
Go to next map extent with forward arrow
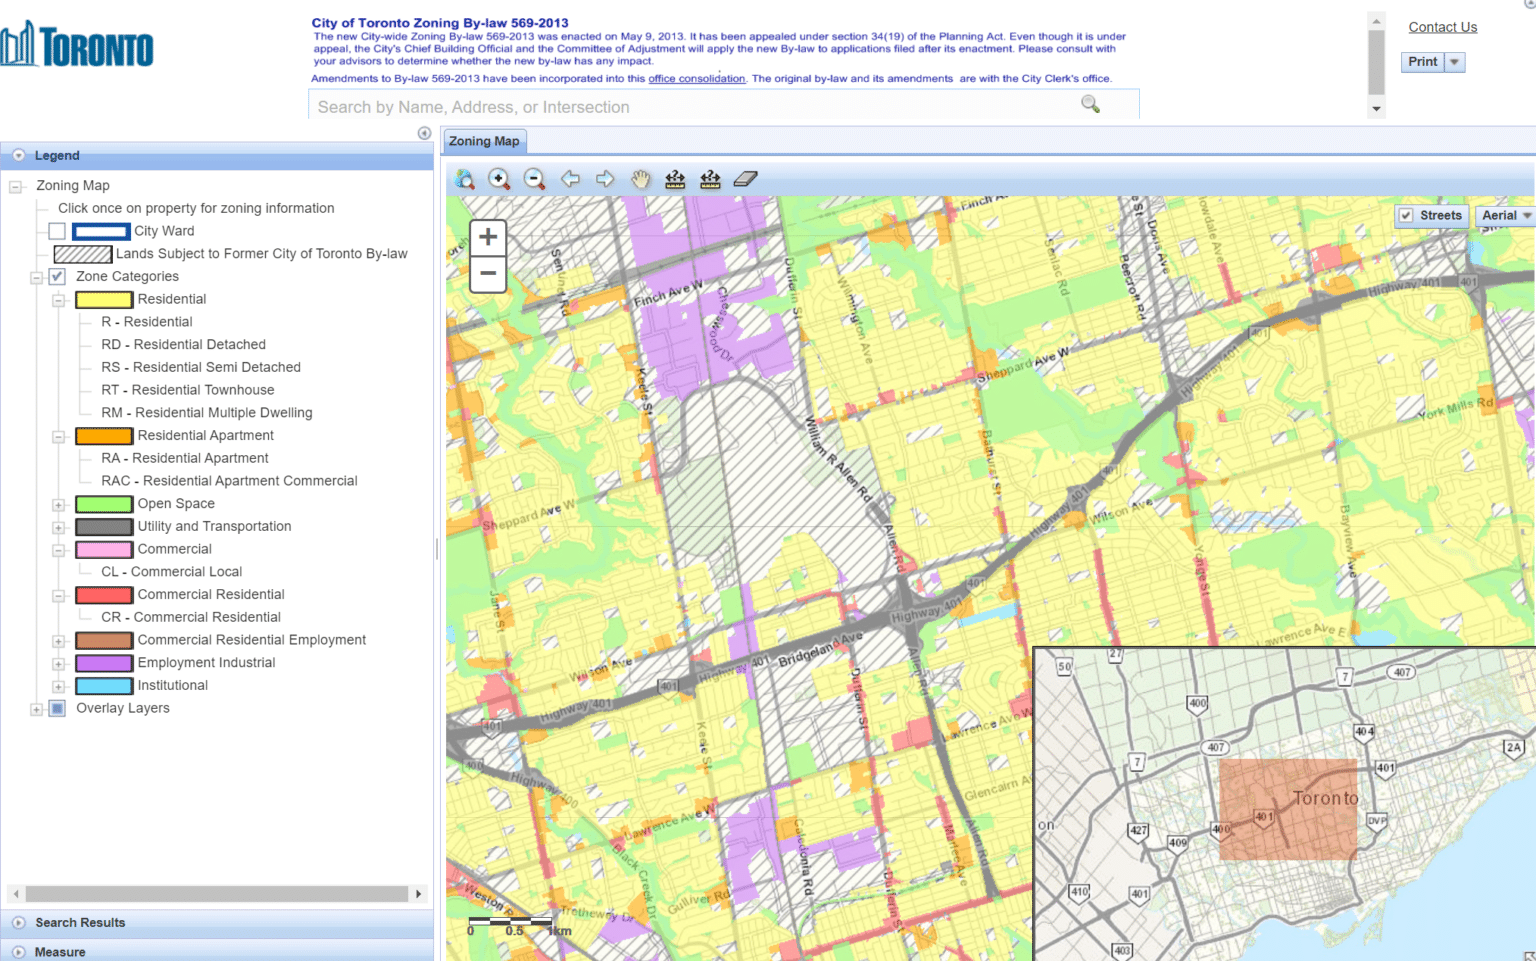point(605,179)
